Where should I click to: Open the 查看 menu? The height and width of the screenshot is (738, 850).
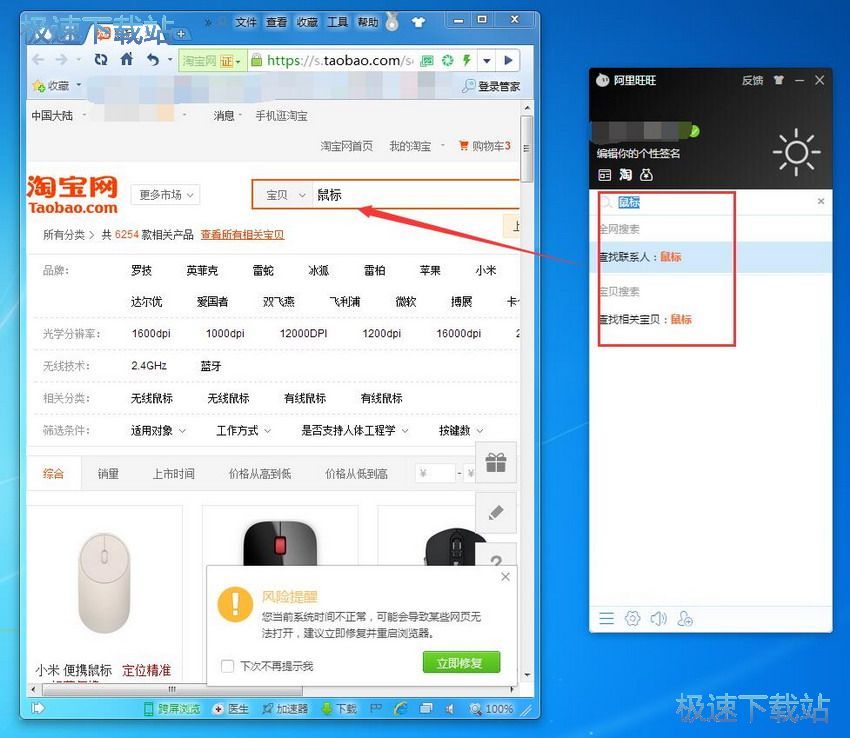tap(276, 22)
